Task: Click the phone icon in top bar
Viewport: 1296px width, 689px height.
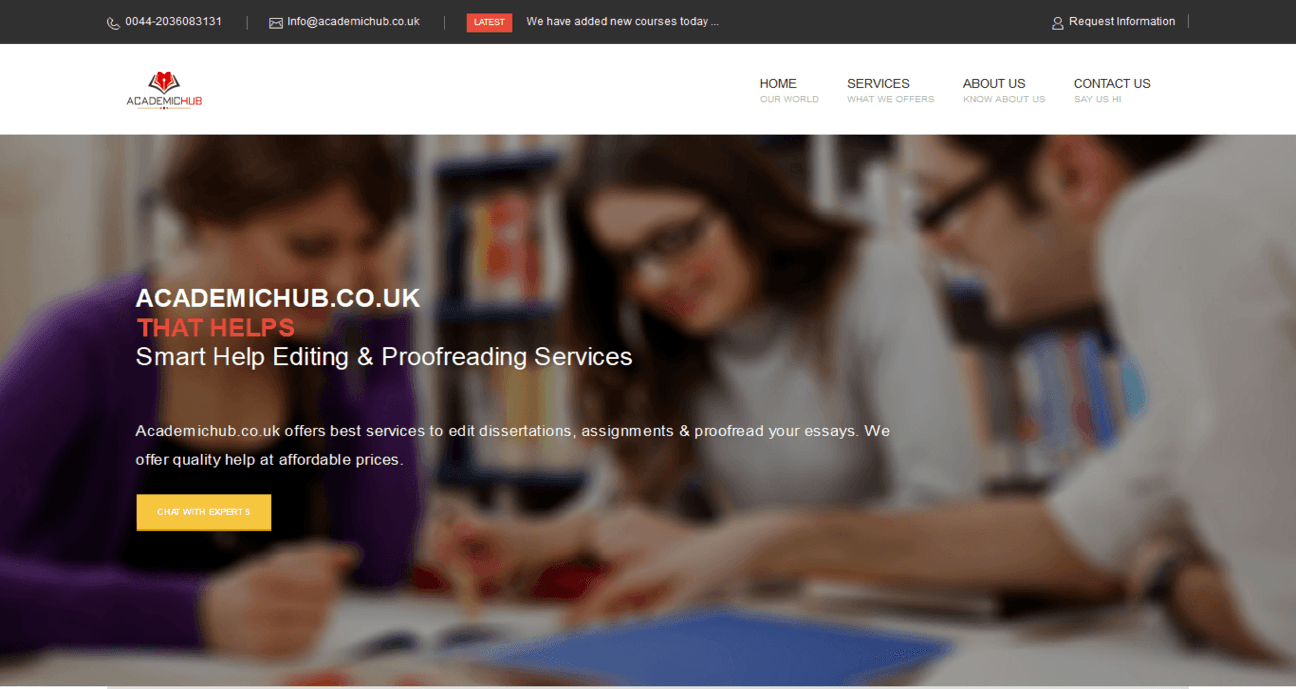Action: (113, 23)
